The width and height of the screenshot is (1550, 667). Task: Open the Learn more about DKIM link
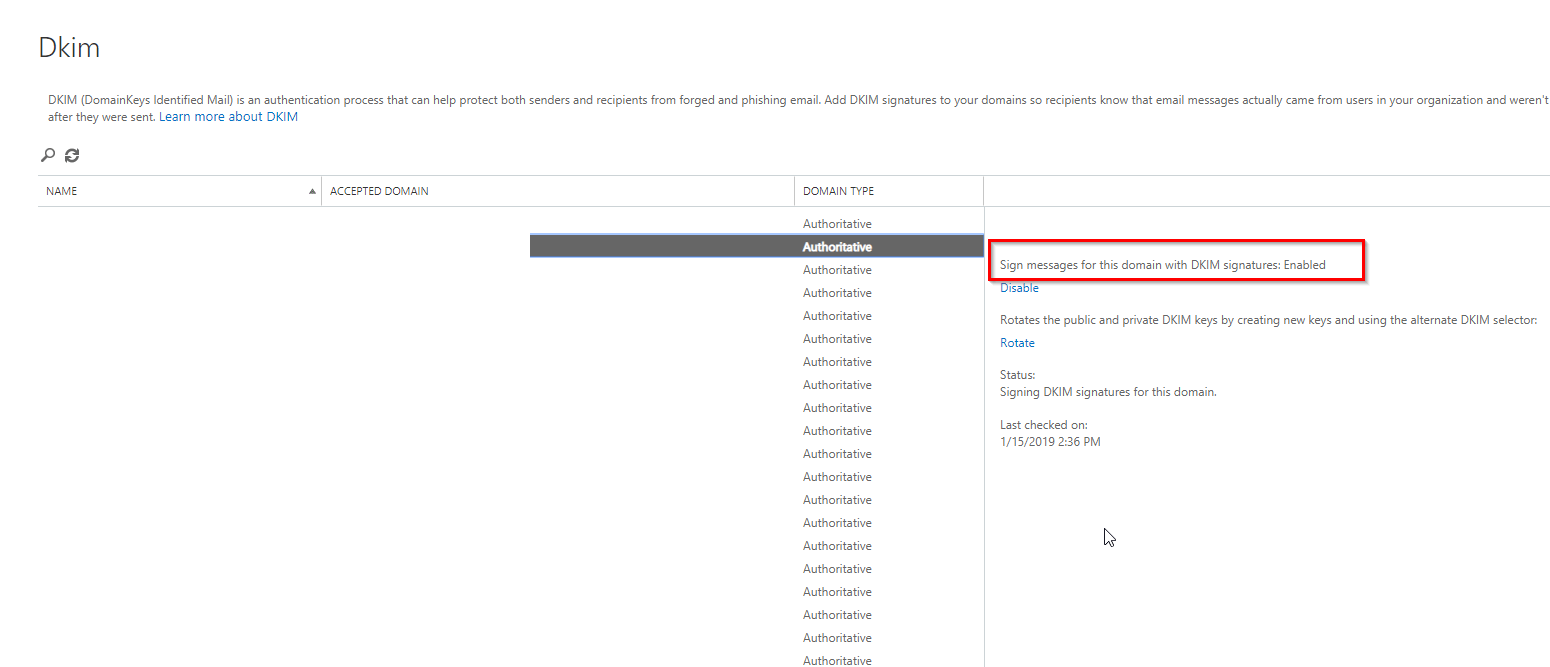[228, 117]
